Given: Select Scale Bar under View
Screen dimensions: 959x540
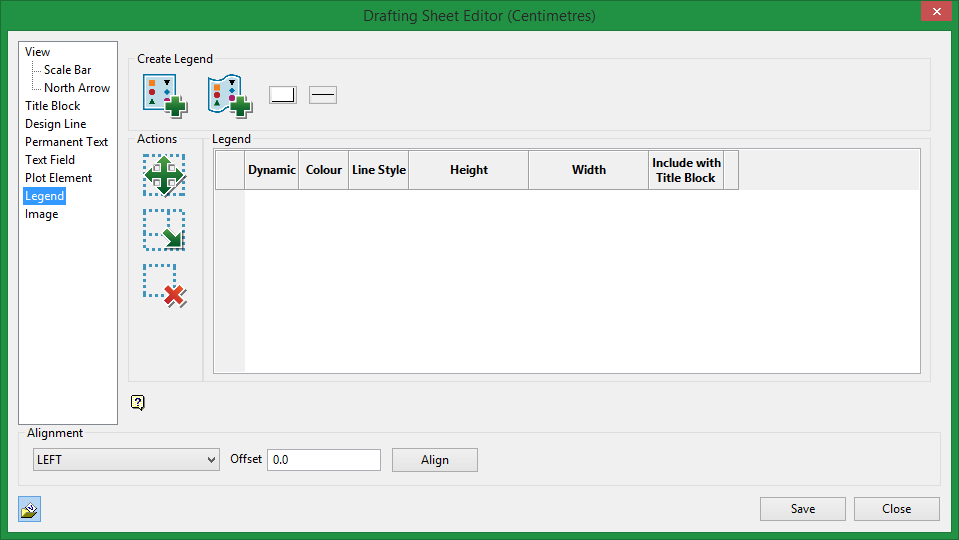Looking at the screenshot, I should pyautogui.click(x=67, y=70).
